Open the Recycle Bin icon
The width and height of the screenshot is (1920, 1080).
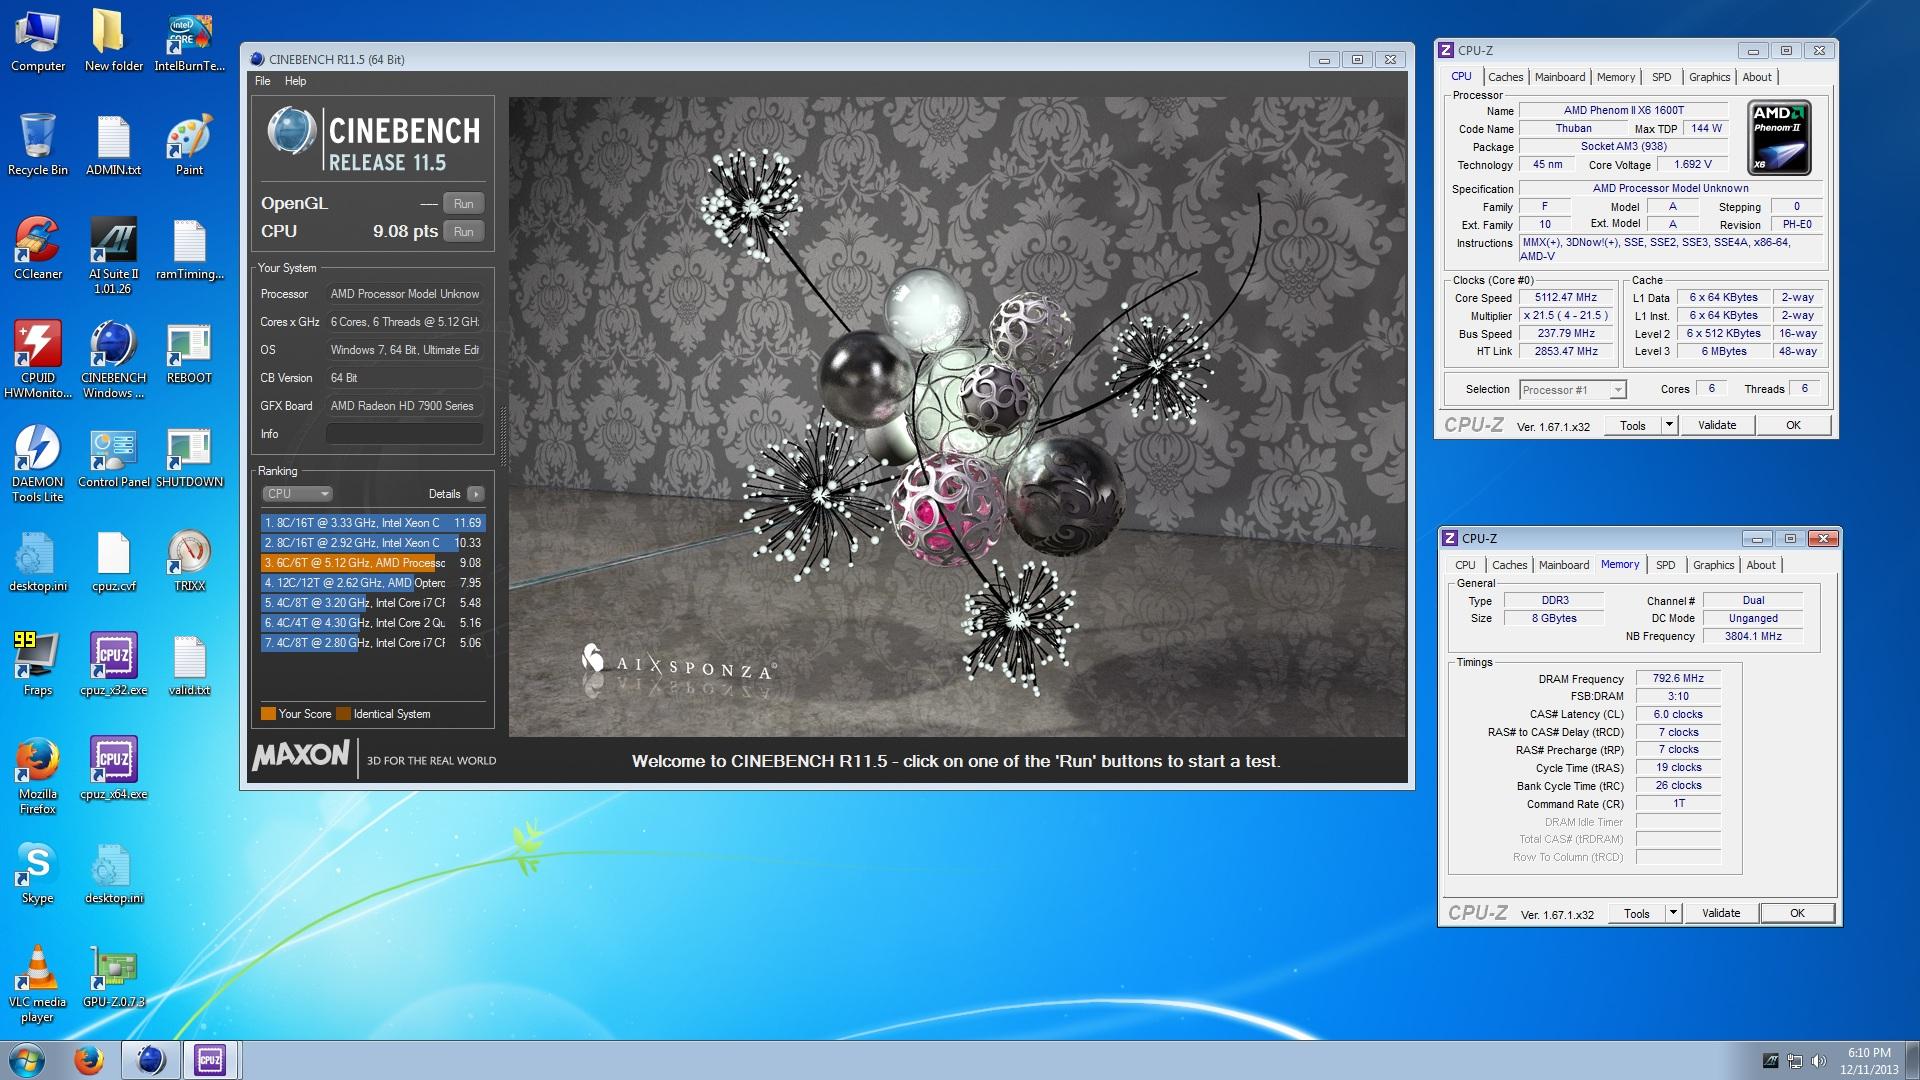[x=38, y=146]
